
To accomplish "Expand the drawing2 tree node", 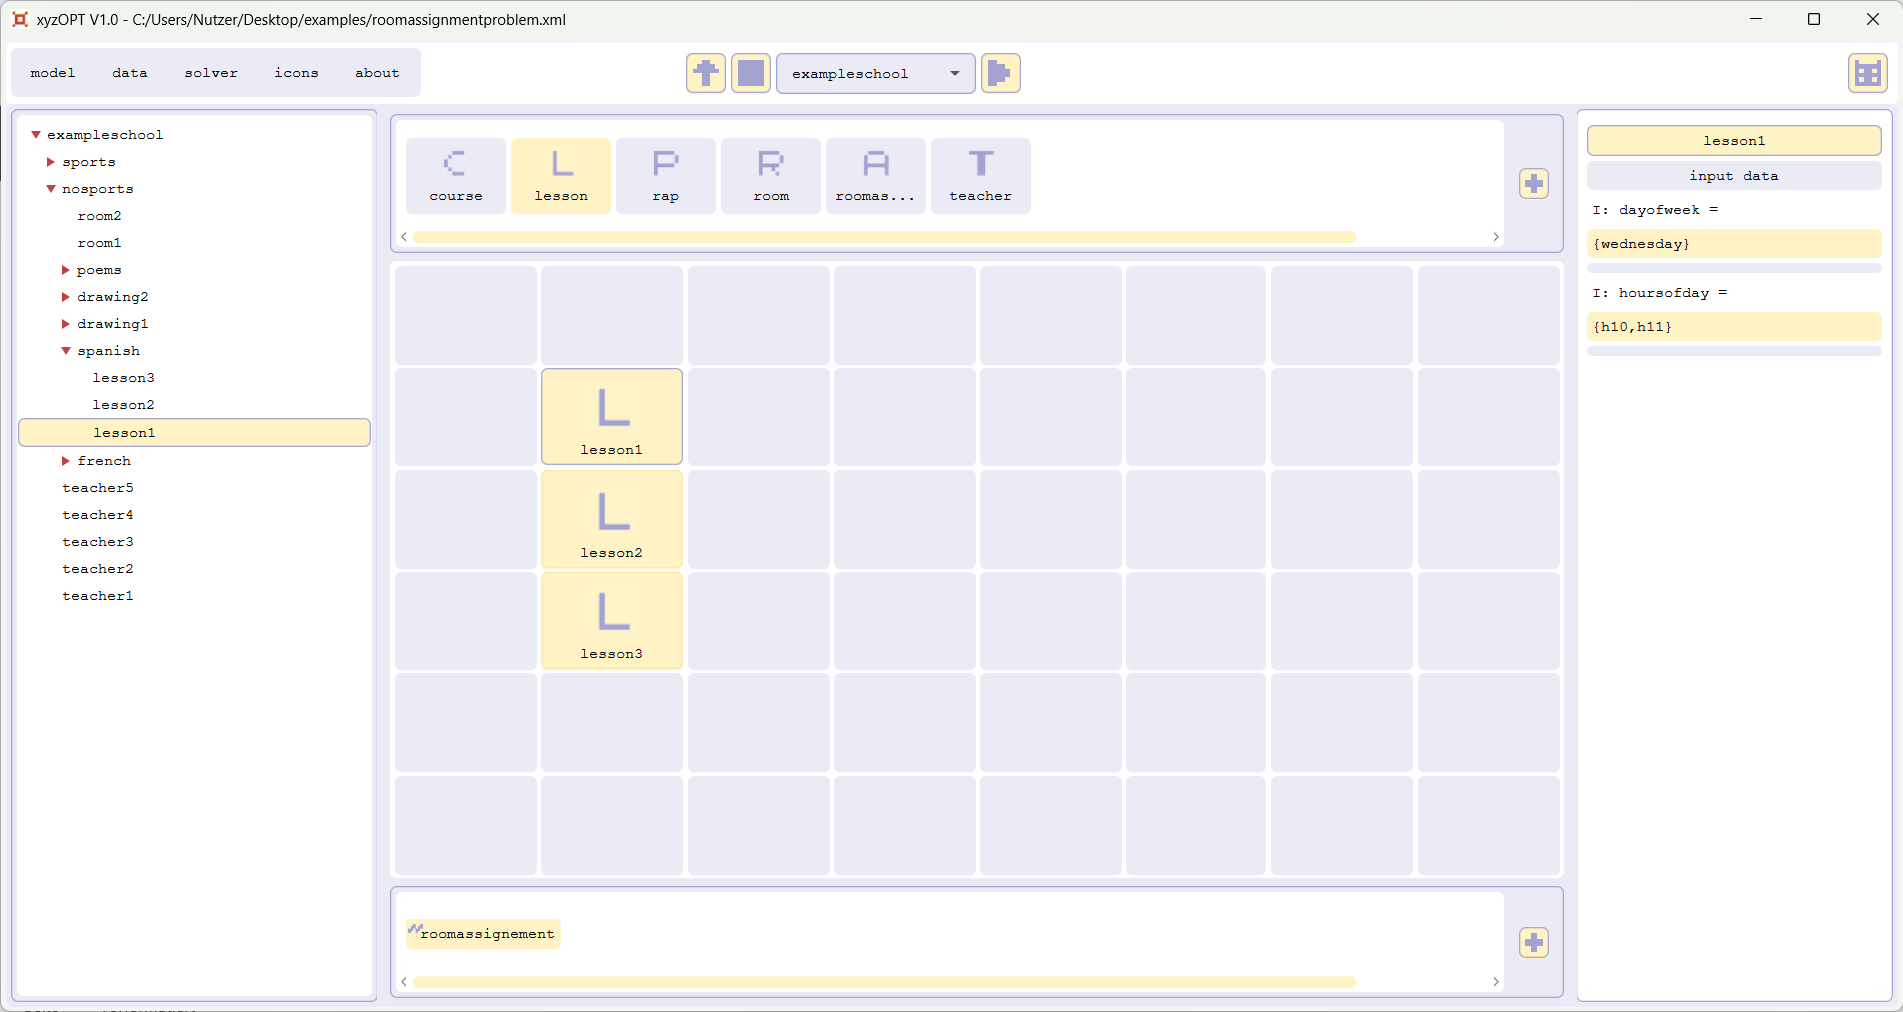I will pyautogui.click(x=66, y=297).
